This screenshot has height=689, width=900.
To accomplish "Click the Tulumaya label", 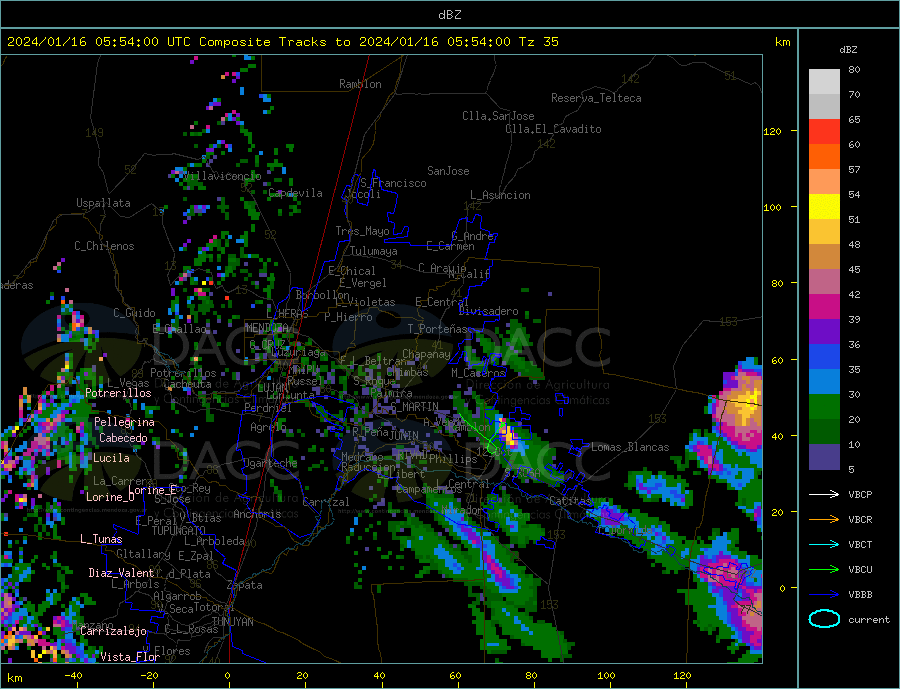I will (374, 251).
